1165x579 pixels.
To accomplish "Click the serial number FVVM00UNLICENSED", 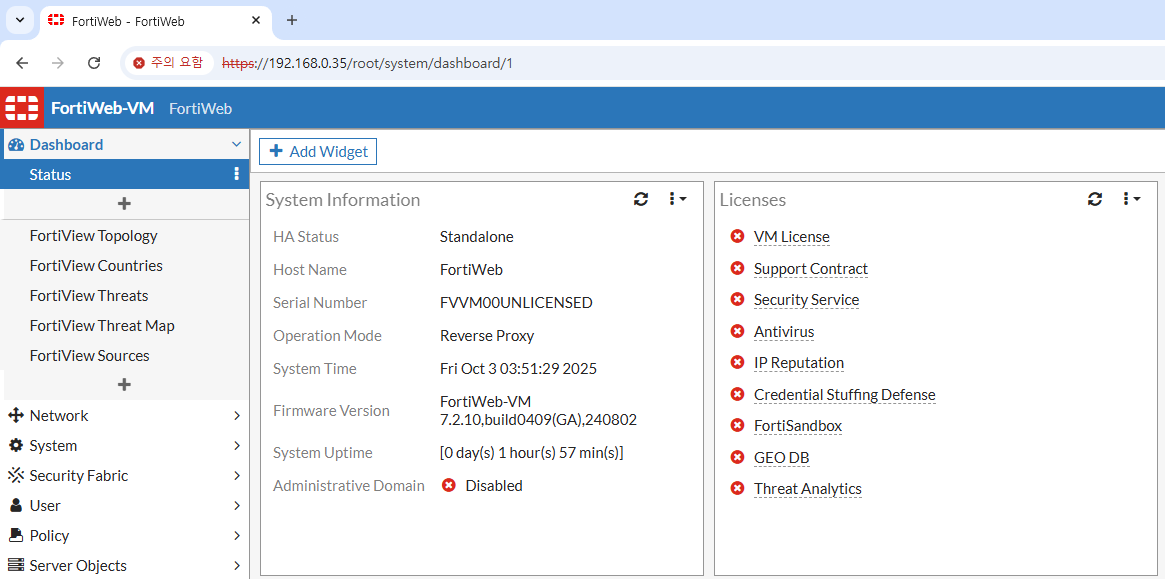I will point(516,303).
